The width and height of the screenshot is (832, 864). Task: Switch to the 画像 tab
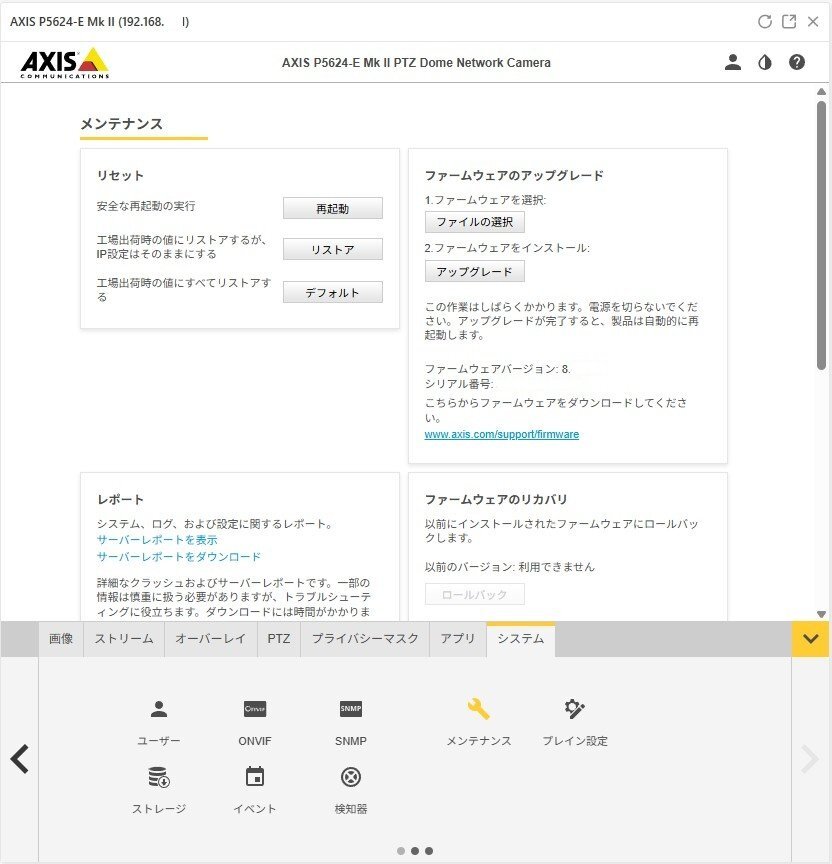click(x=61, y=639)
